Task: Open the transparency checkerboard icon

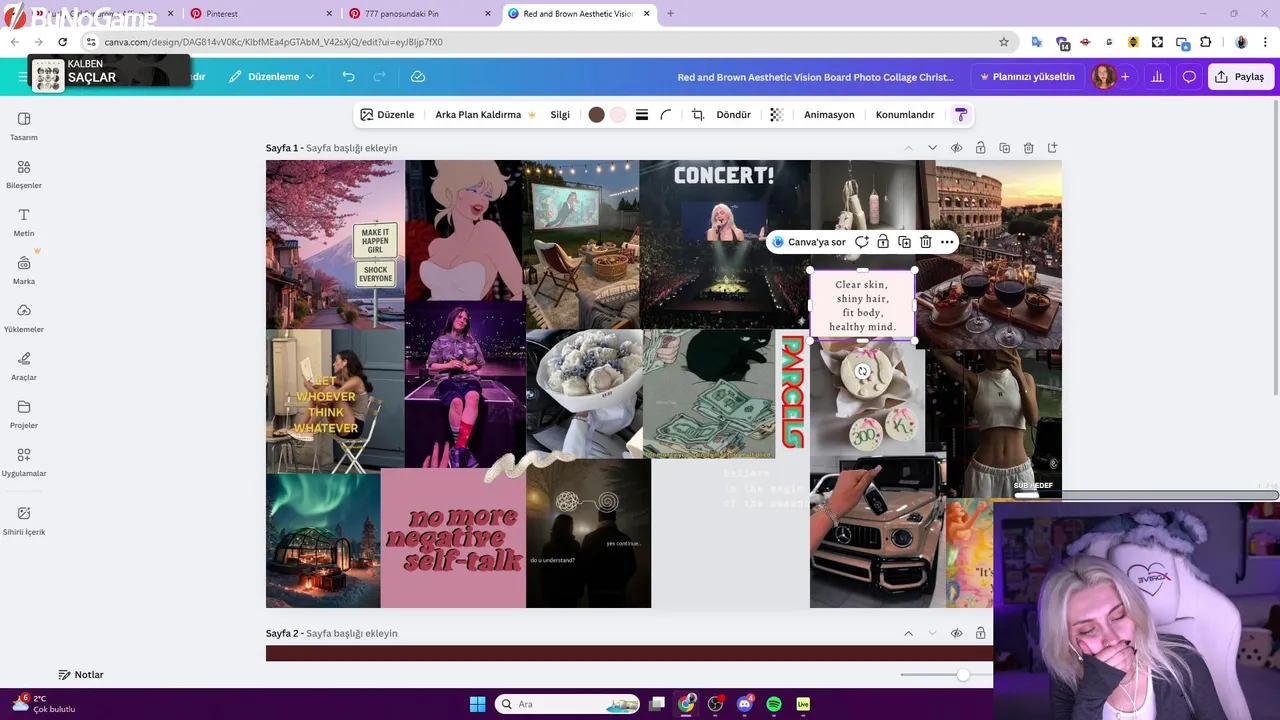Action: pos(776,115)
